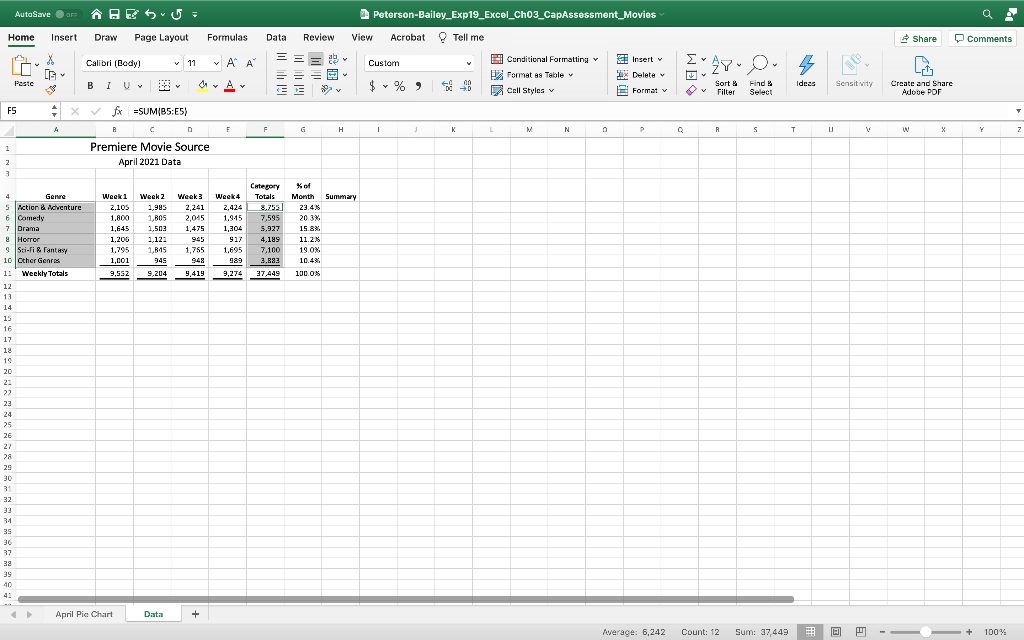Open the Comments button
Viewport: 1024px width, 640px height.
pos(983,39)
